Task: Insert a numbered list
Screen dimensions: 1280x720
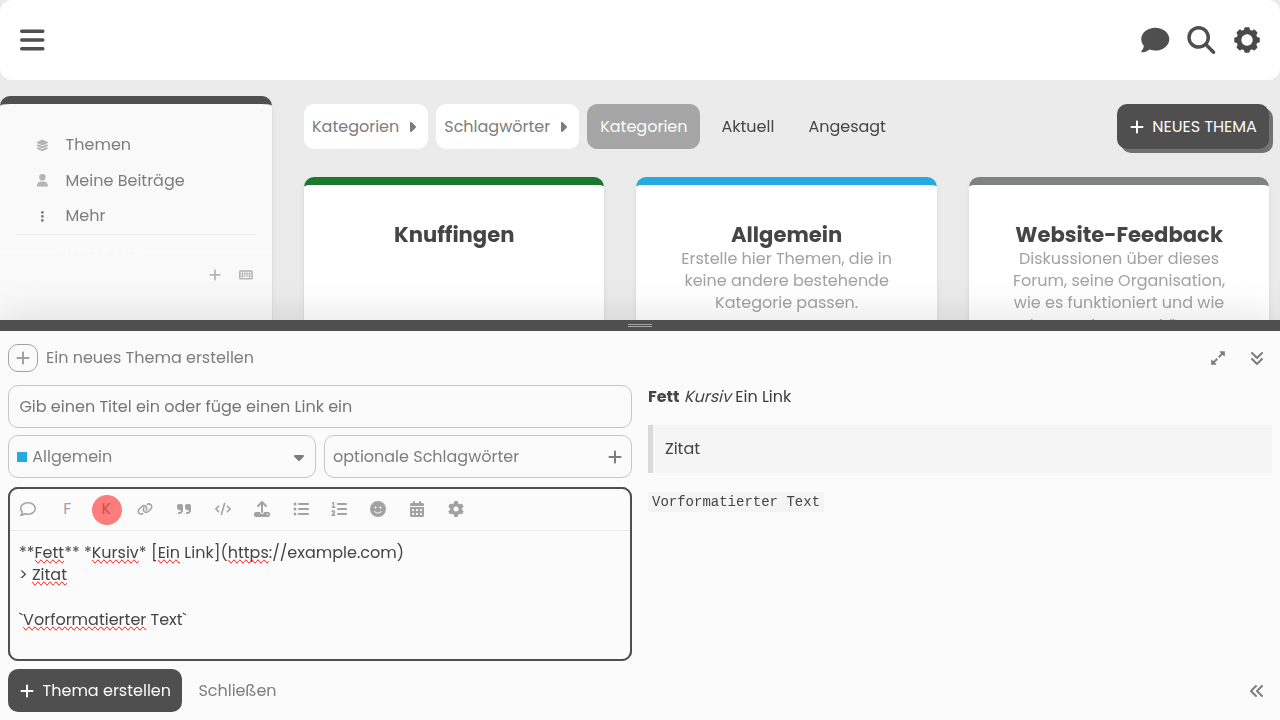Action: 340,509
